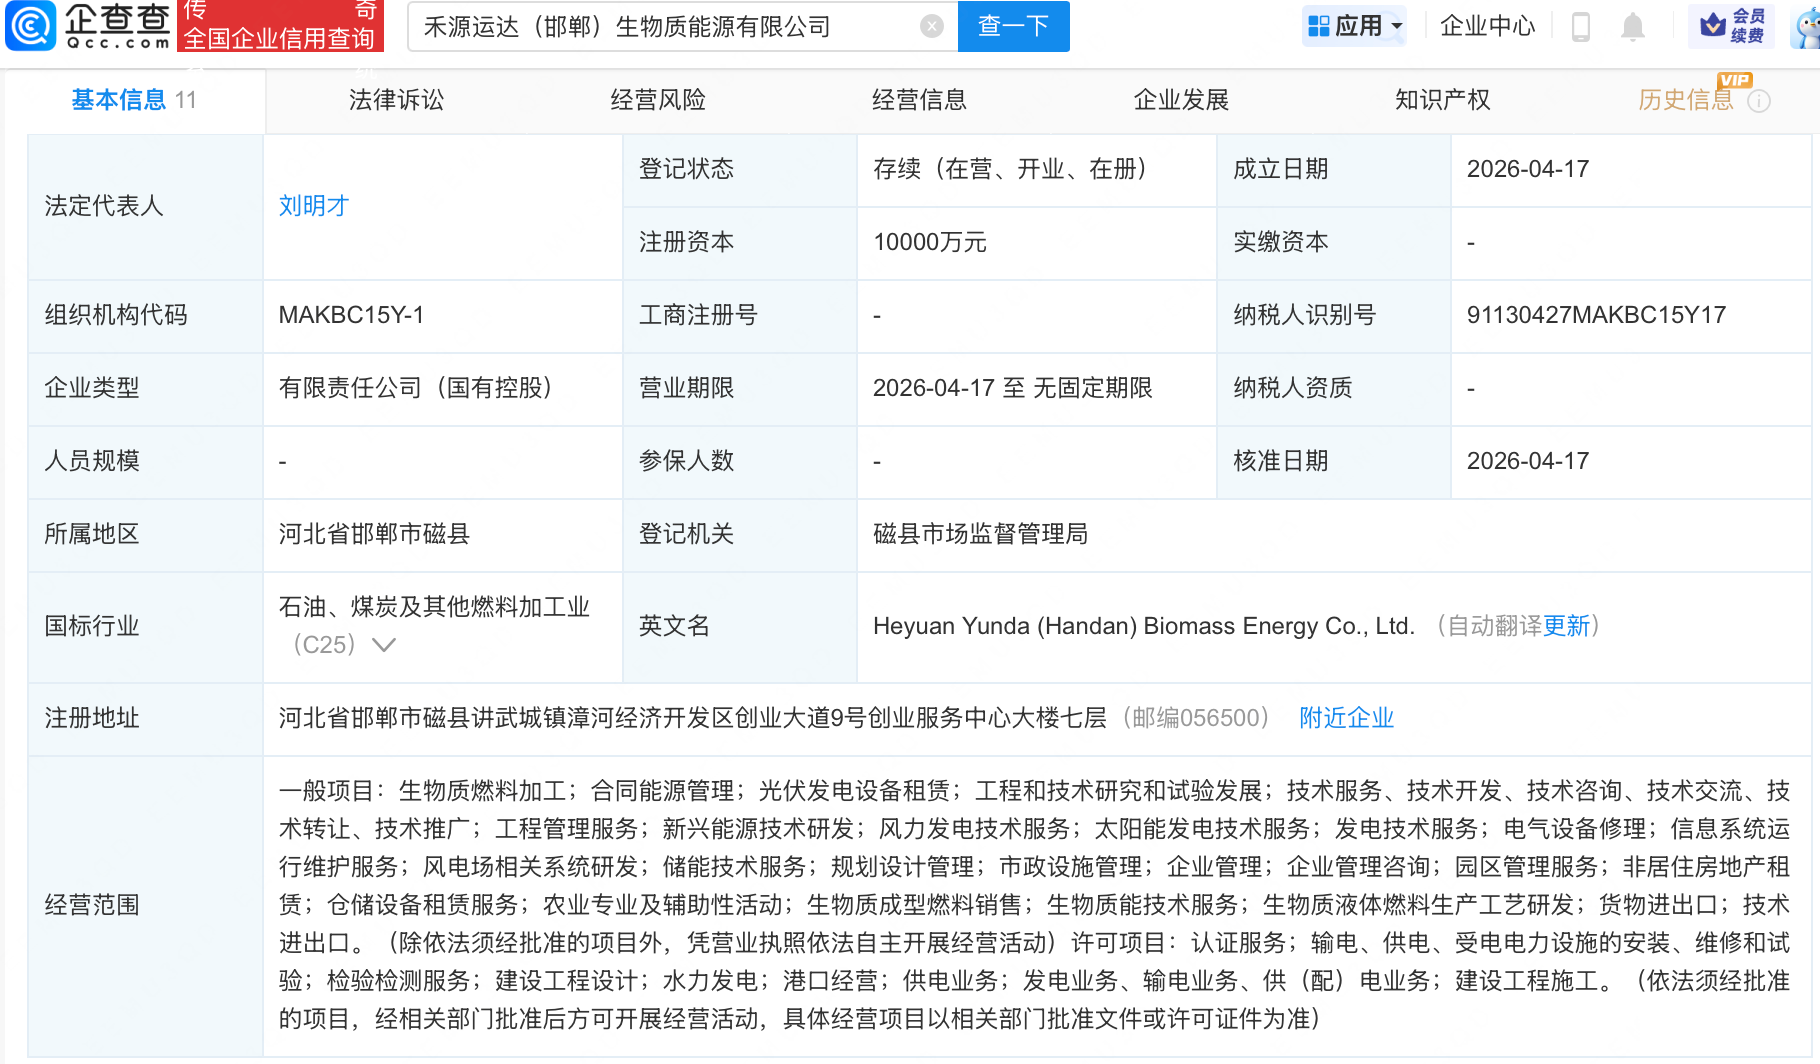
Task: Open the 知识产权 tab
Action: pyautogui.click(x=1442, y=100)
